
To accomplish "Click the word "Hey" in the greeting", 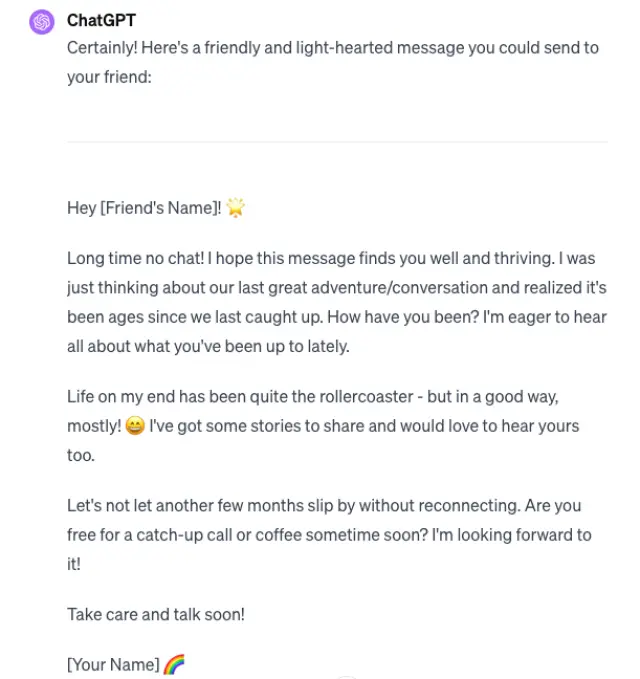I will pyautogui.click(x=81, y=208).
